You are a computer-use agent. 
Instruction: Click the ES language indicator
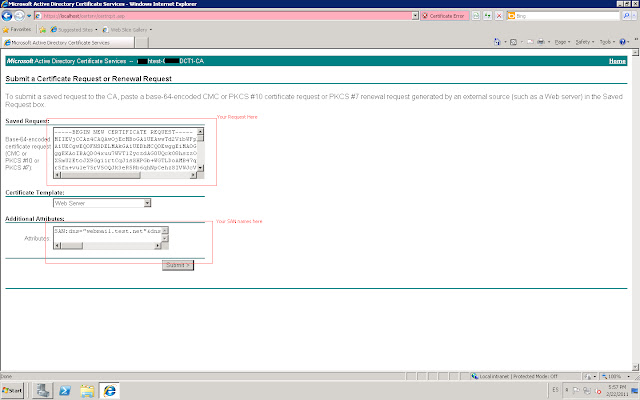555,390
